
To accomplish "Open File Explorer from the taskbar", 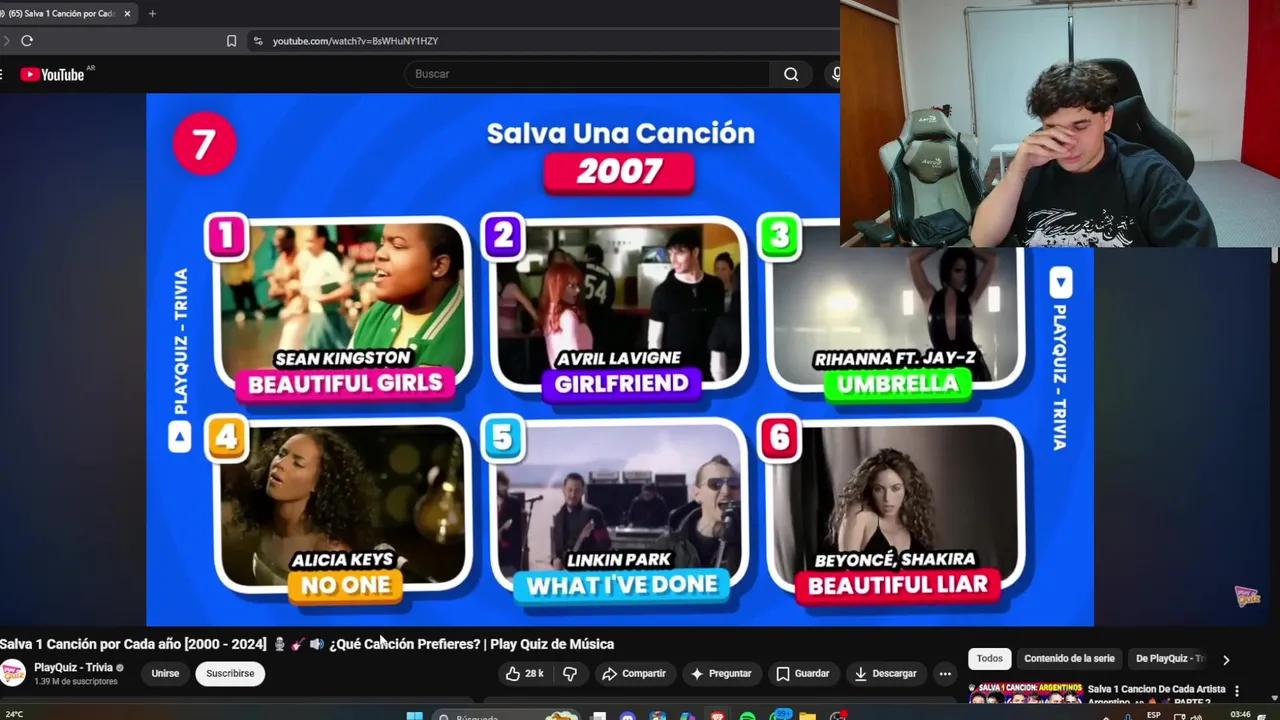I will point(807,716).
